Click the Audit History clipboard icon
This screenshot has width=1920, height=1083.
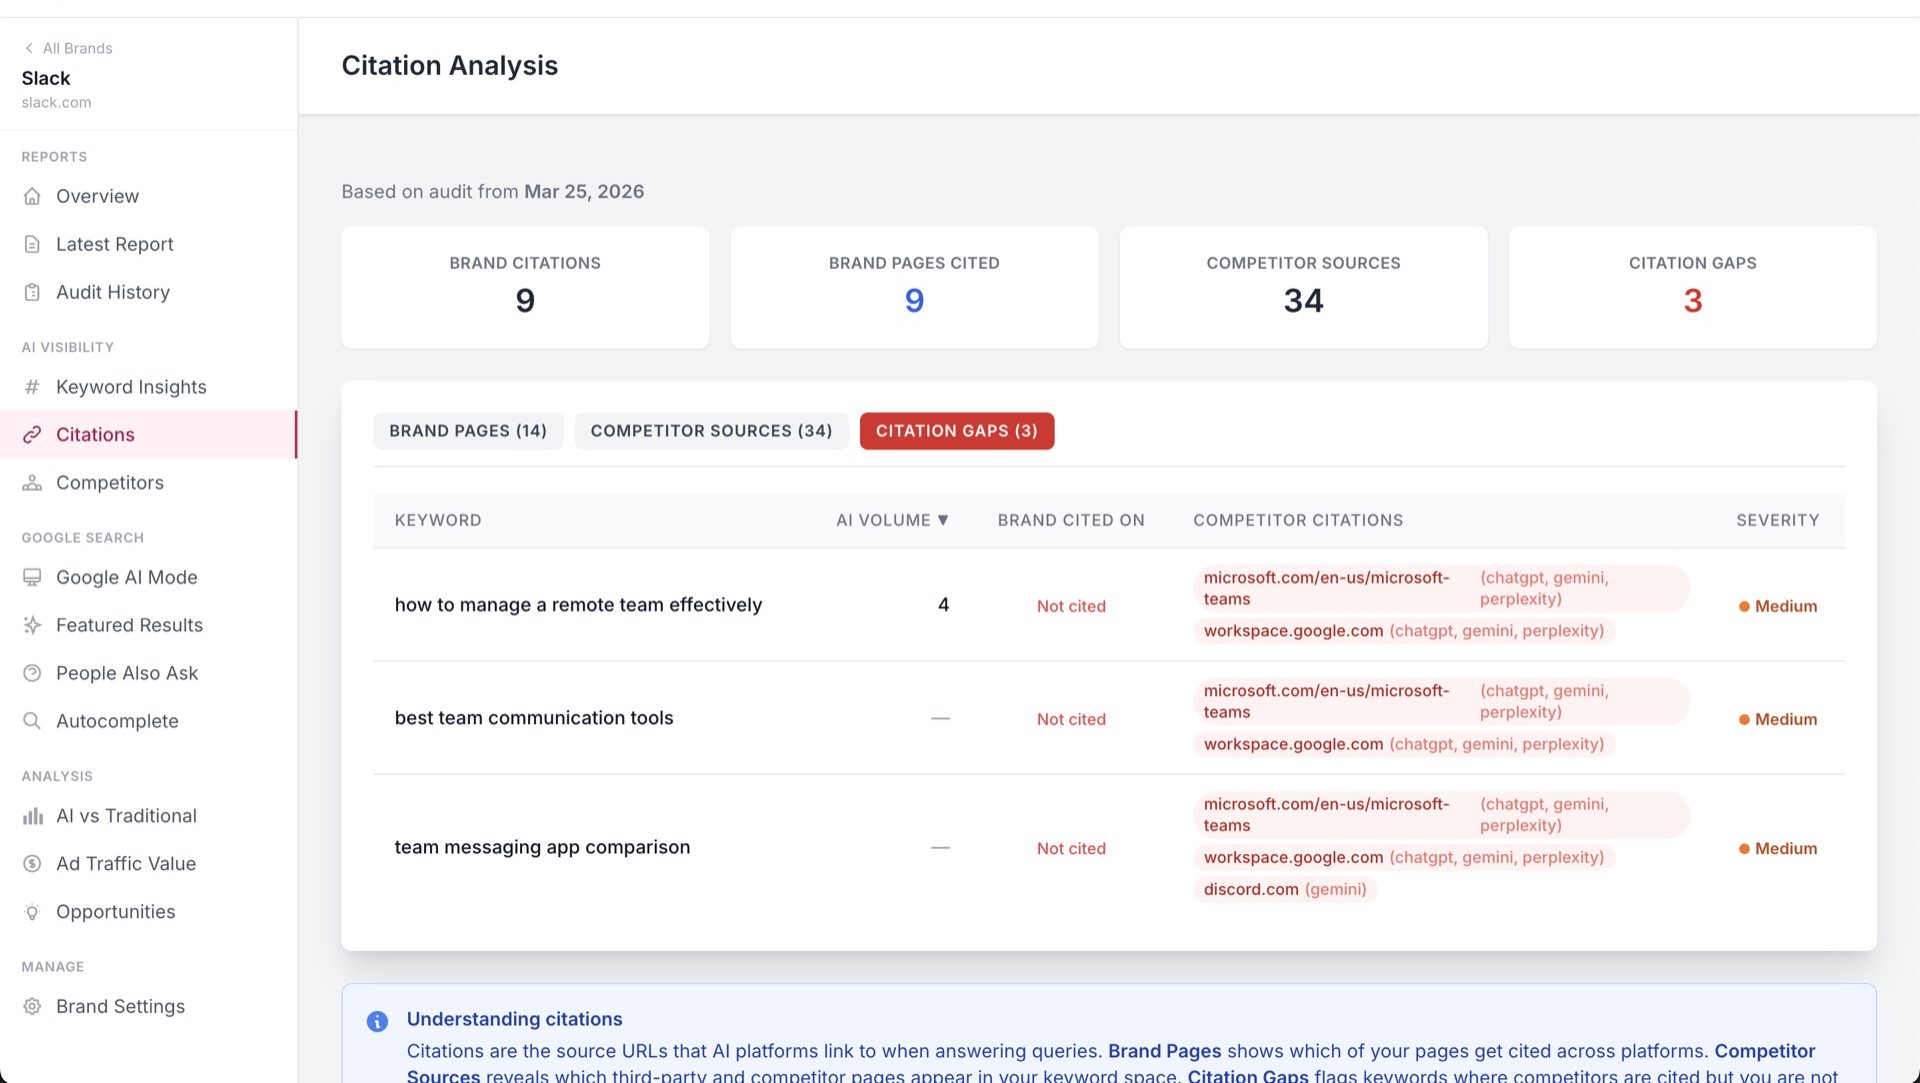tap(32, 292)
